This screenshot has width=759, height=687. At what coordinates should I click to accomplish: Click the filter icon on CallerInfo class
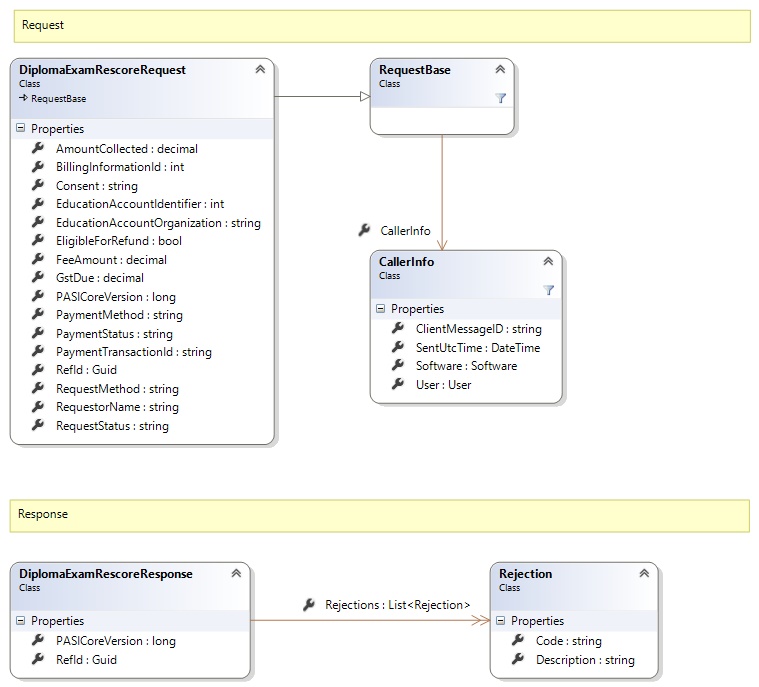[x=548, y=289]
